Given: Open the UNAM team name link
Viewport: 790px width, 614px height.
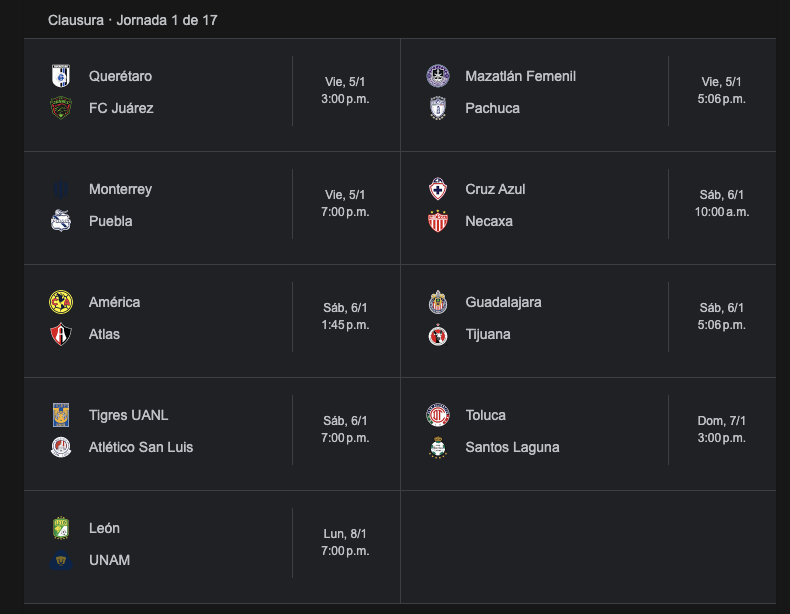Looking at the screenshot, I should (x=109, y=560).
